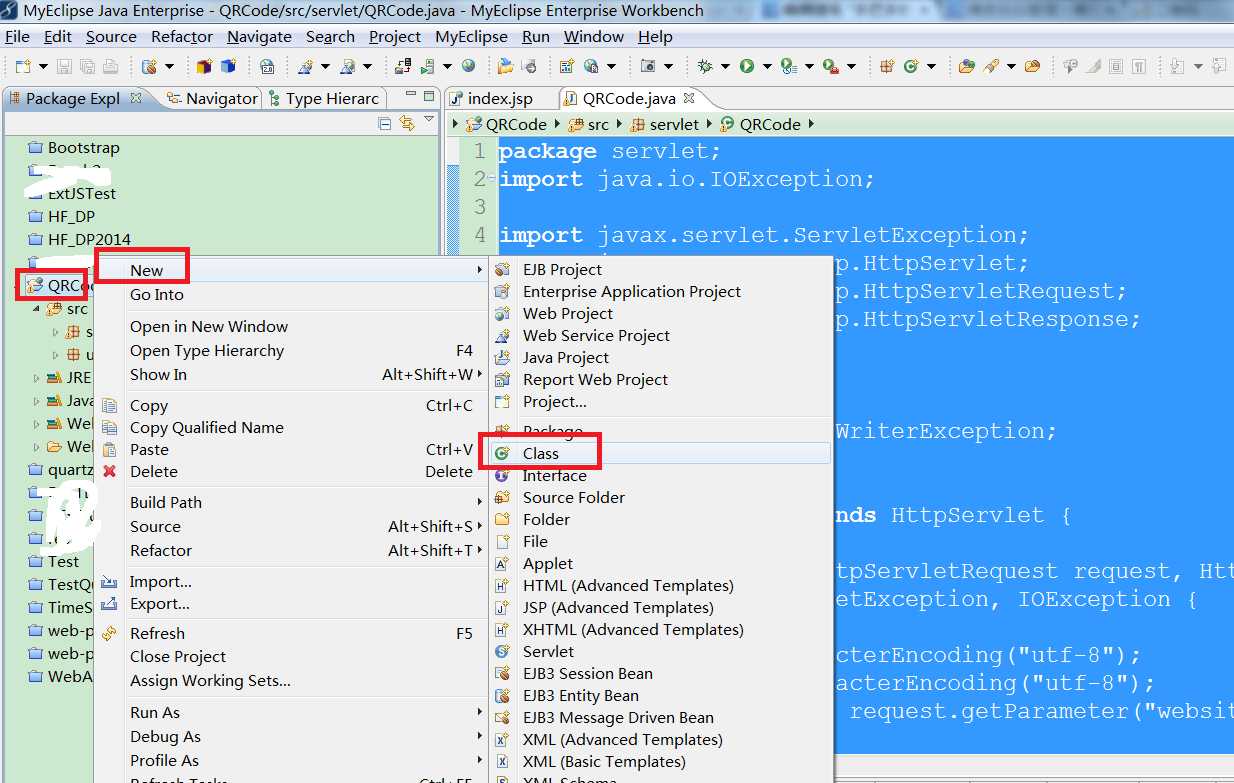
Task: Close the Package Explorer tab
Action: pos(136,98)
